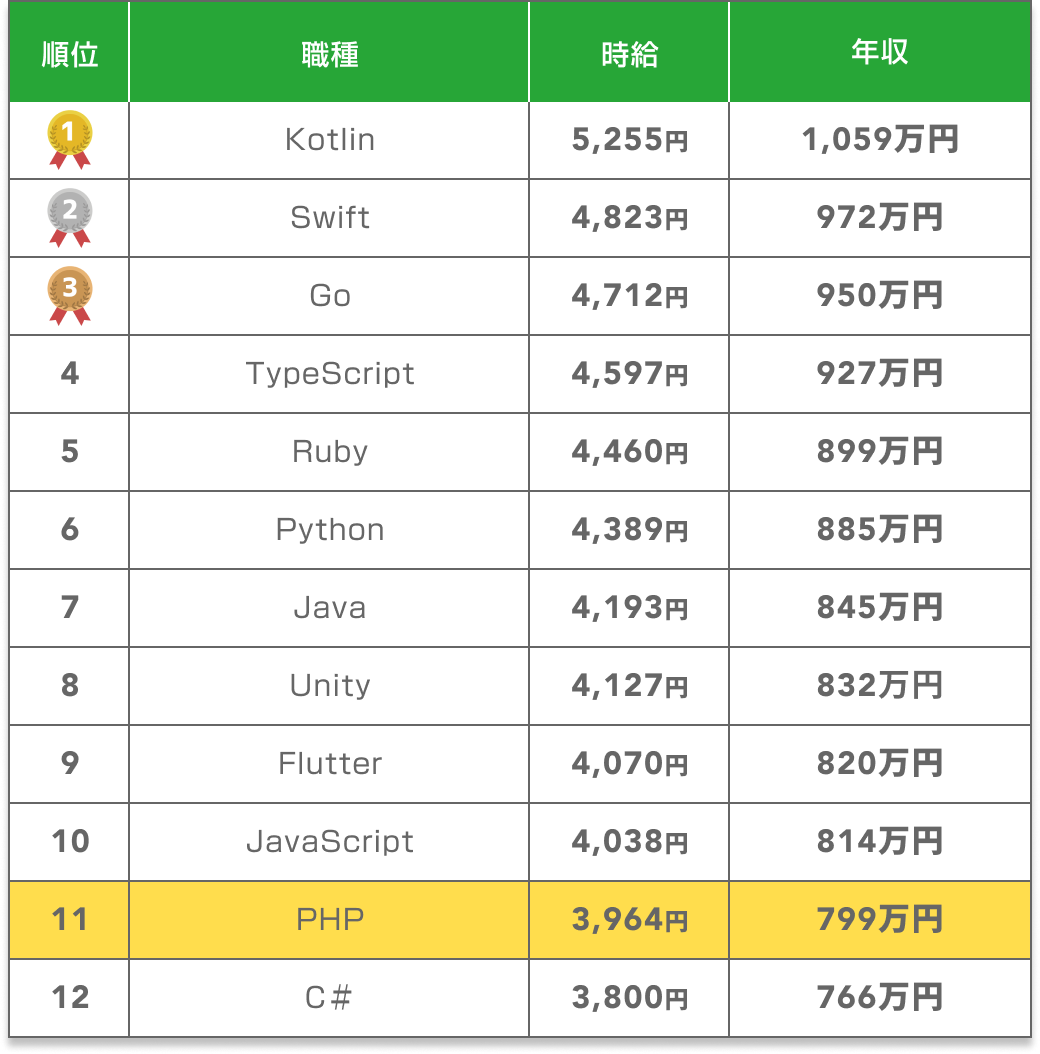1040x1054 pixels.
Task: Select the 順位 column header
Action: click(x=70, y=54)
